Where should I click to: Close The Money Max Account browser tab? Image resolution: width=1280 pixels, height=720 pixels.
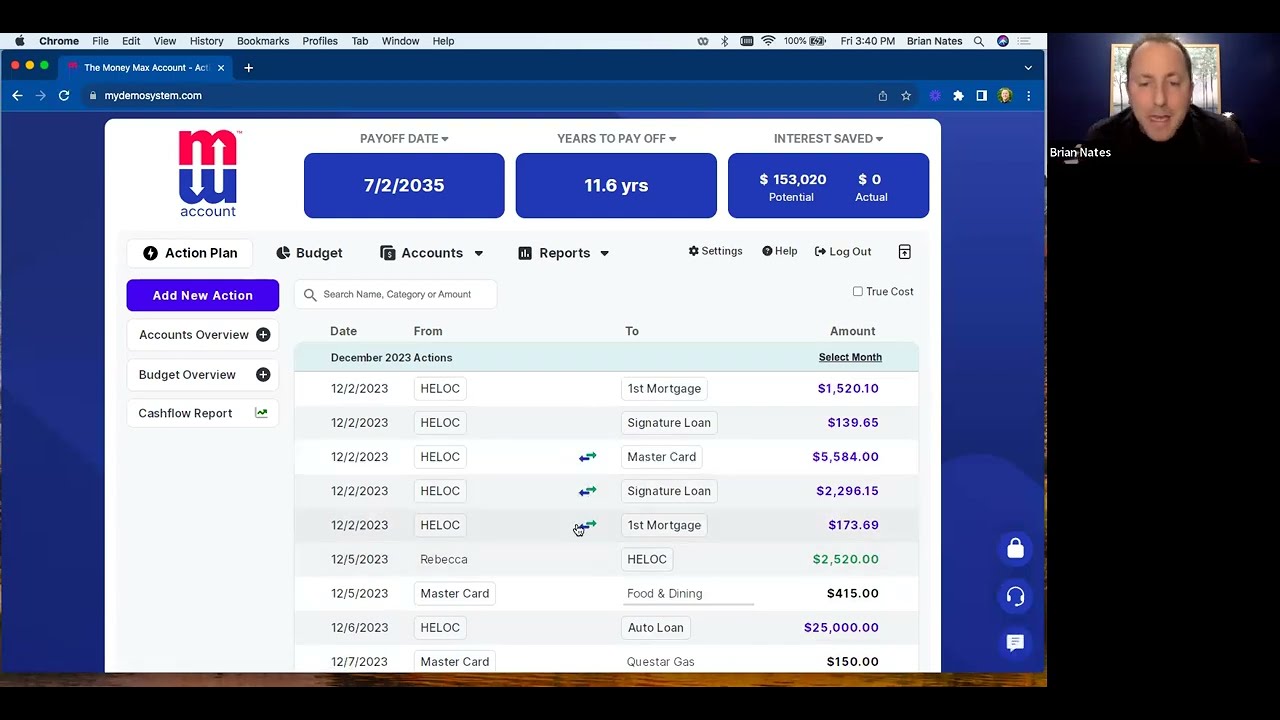click(221, 68)
